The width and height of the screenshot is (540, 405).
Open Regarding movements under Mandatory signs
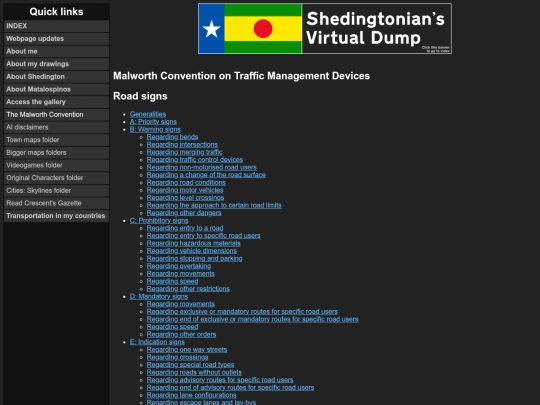point(180,304)
